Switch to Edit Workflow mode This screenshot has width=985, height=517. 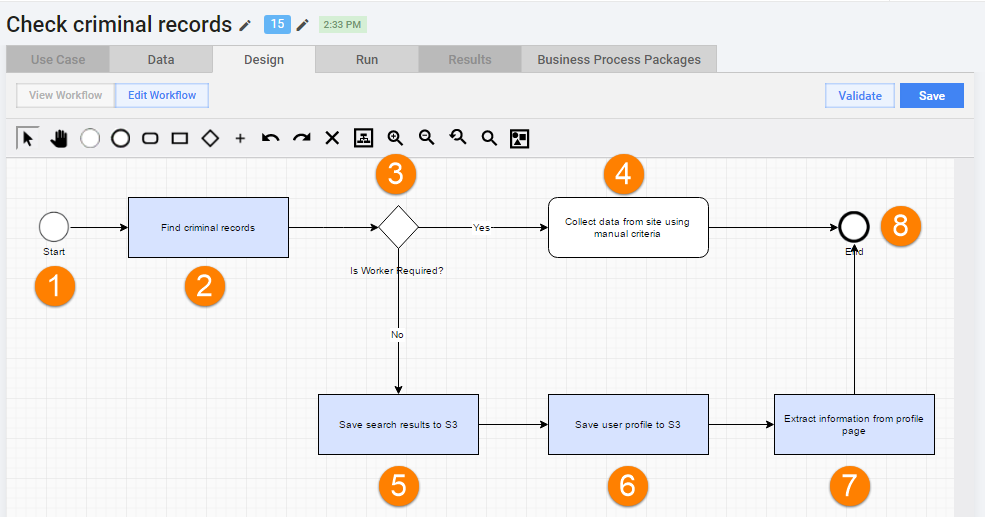162,95
